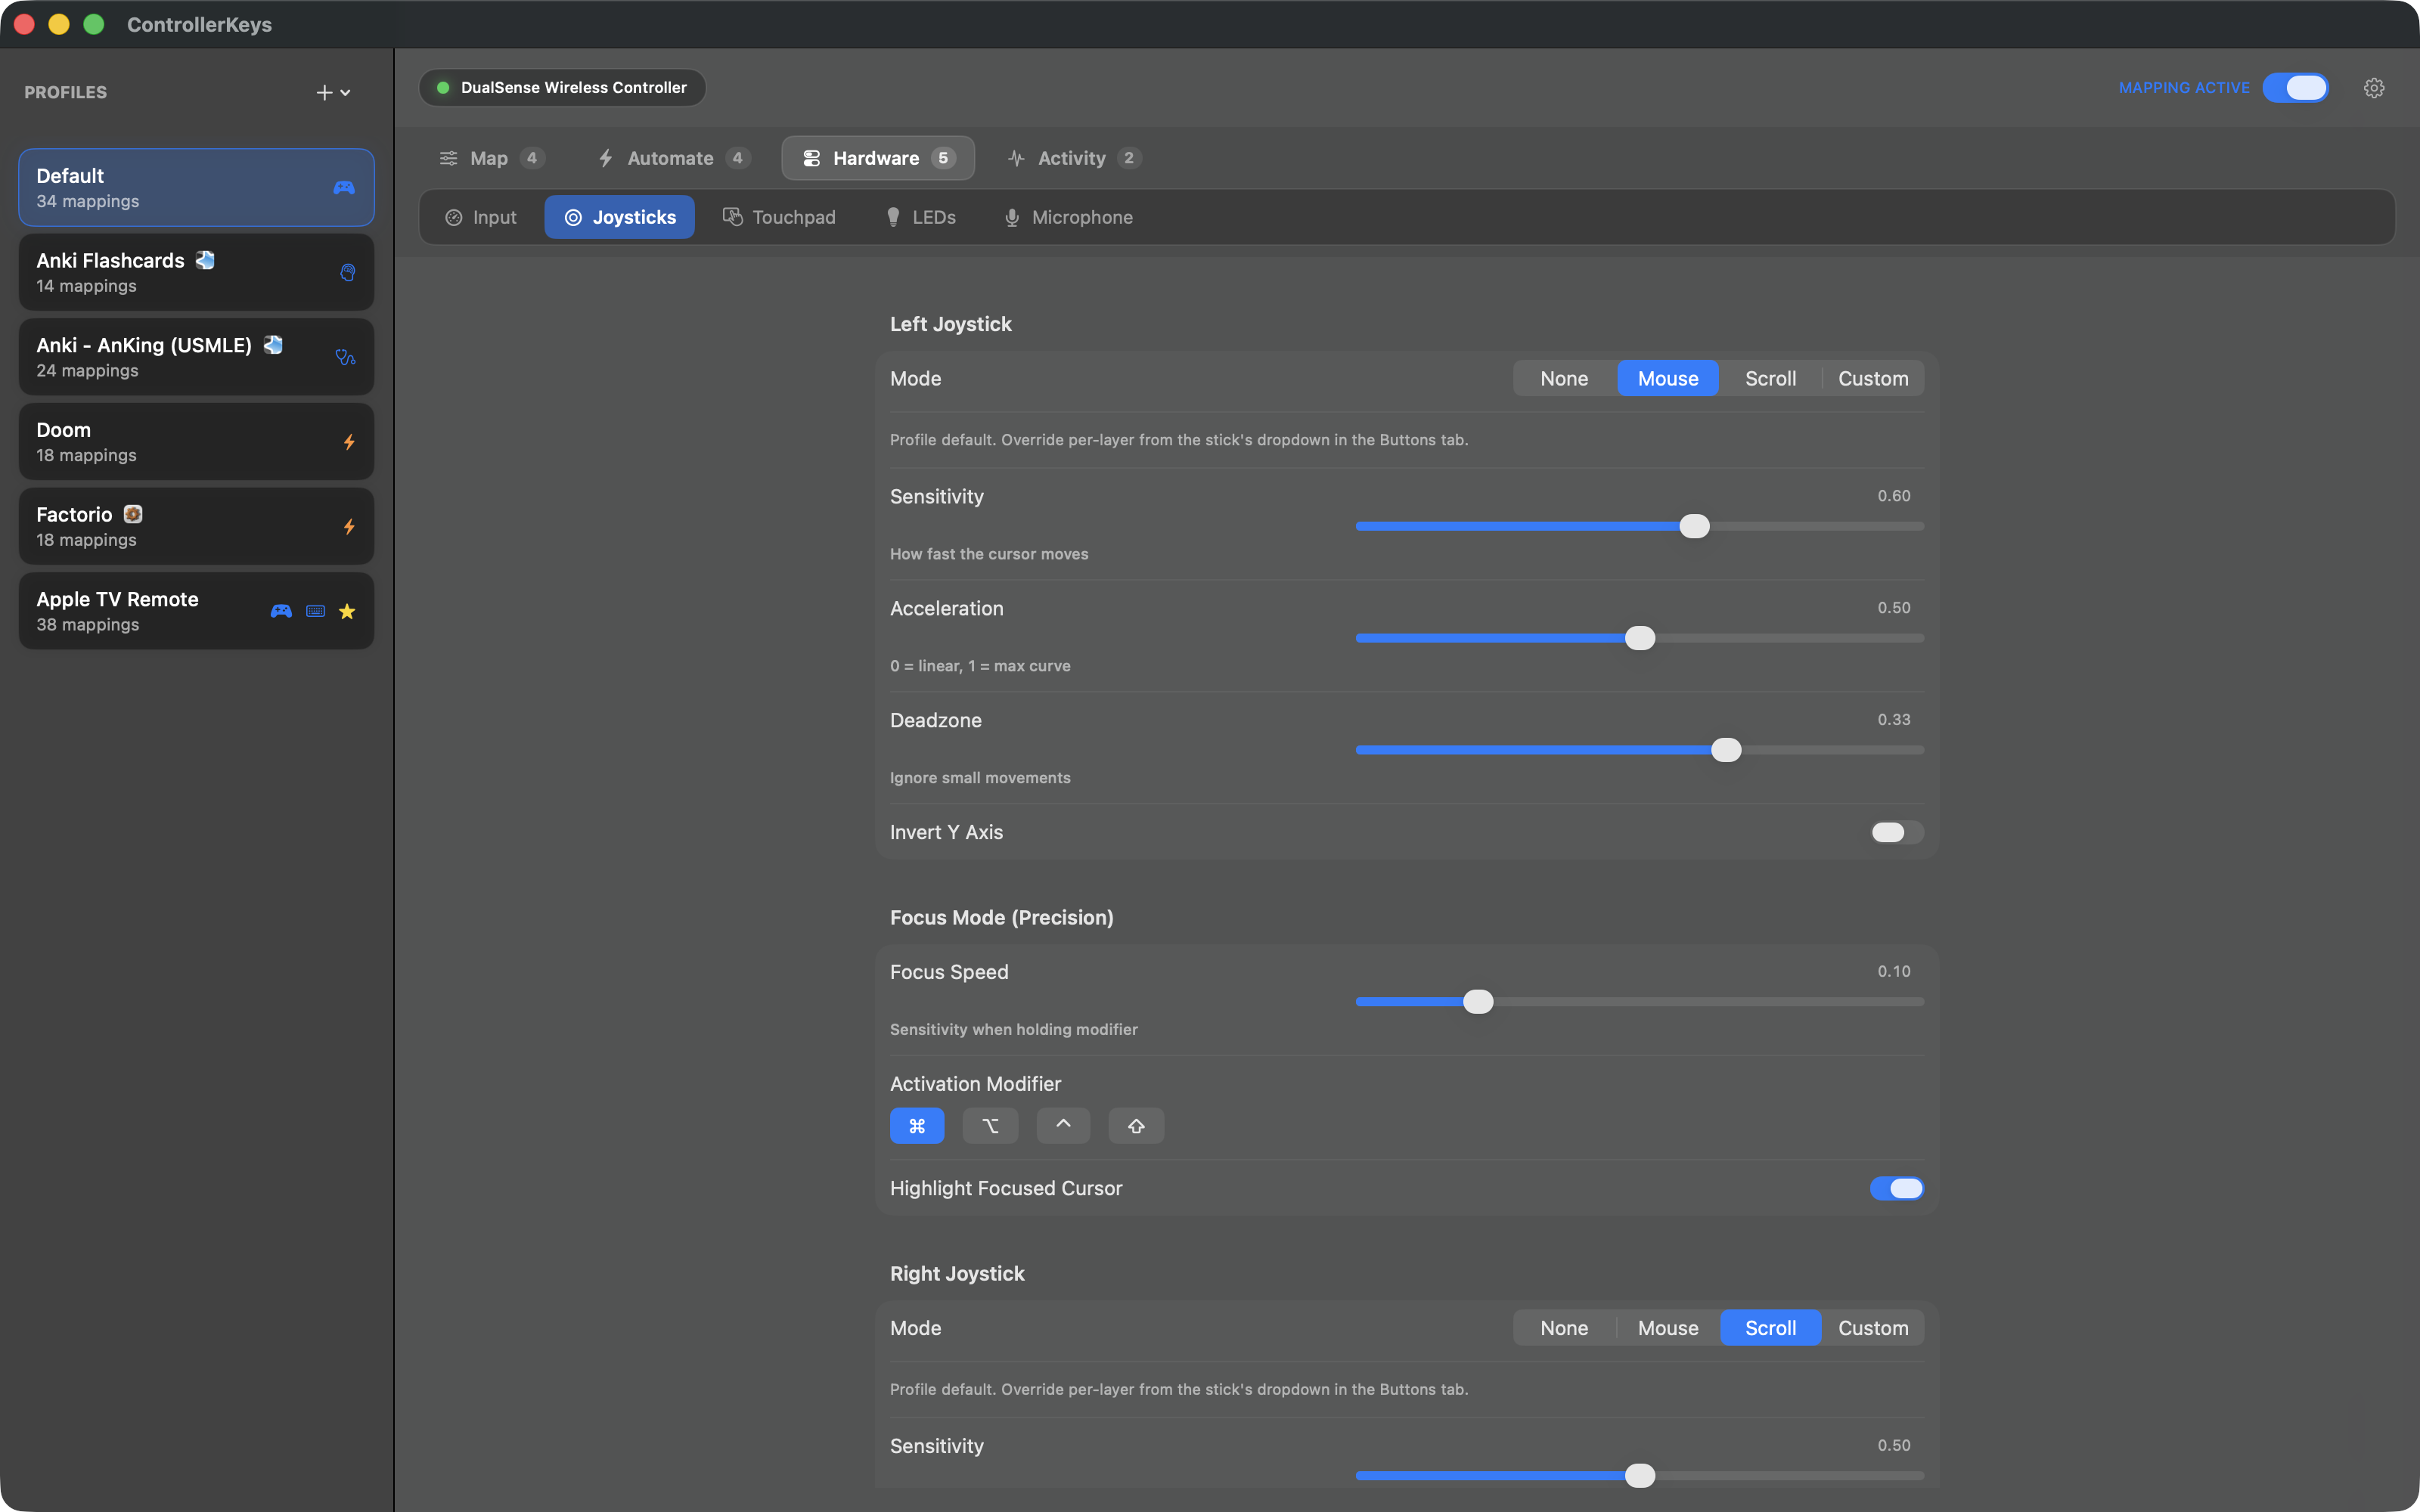Click the lightning bolt icon on Factorio profile

tap(349, 526)
